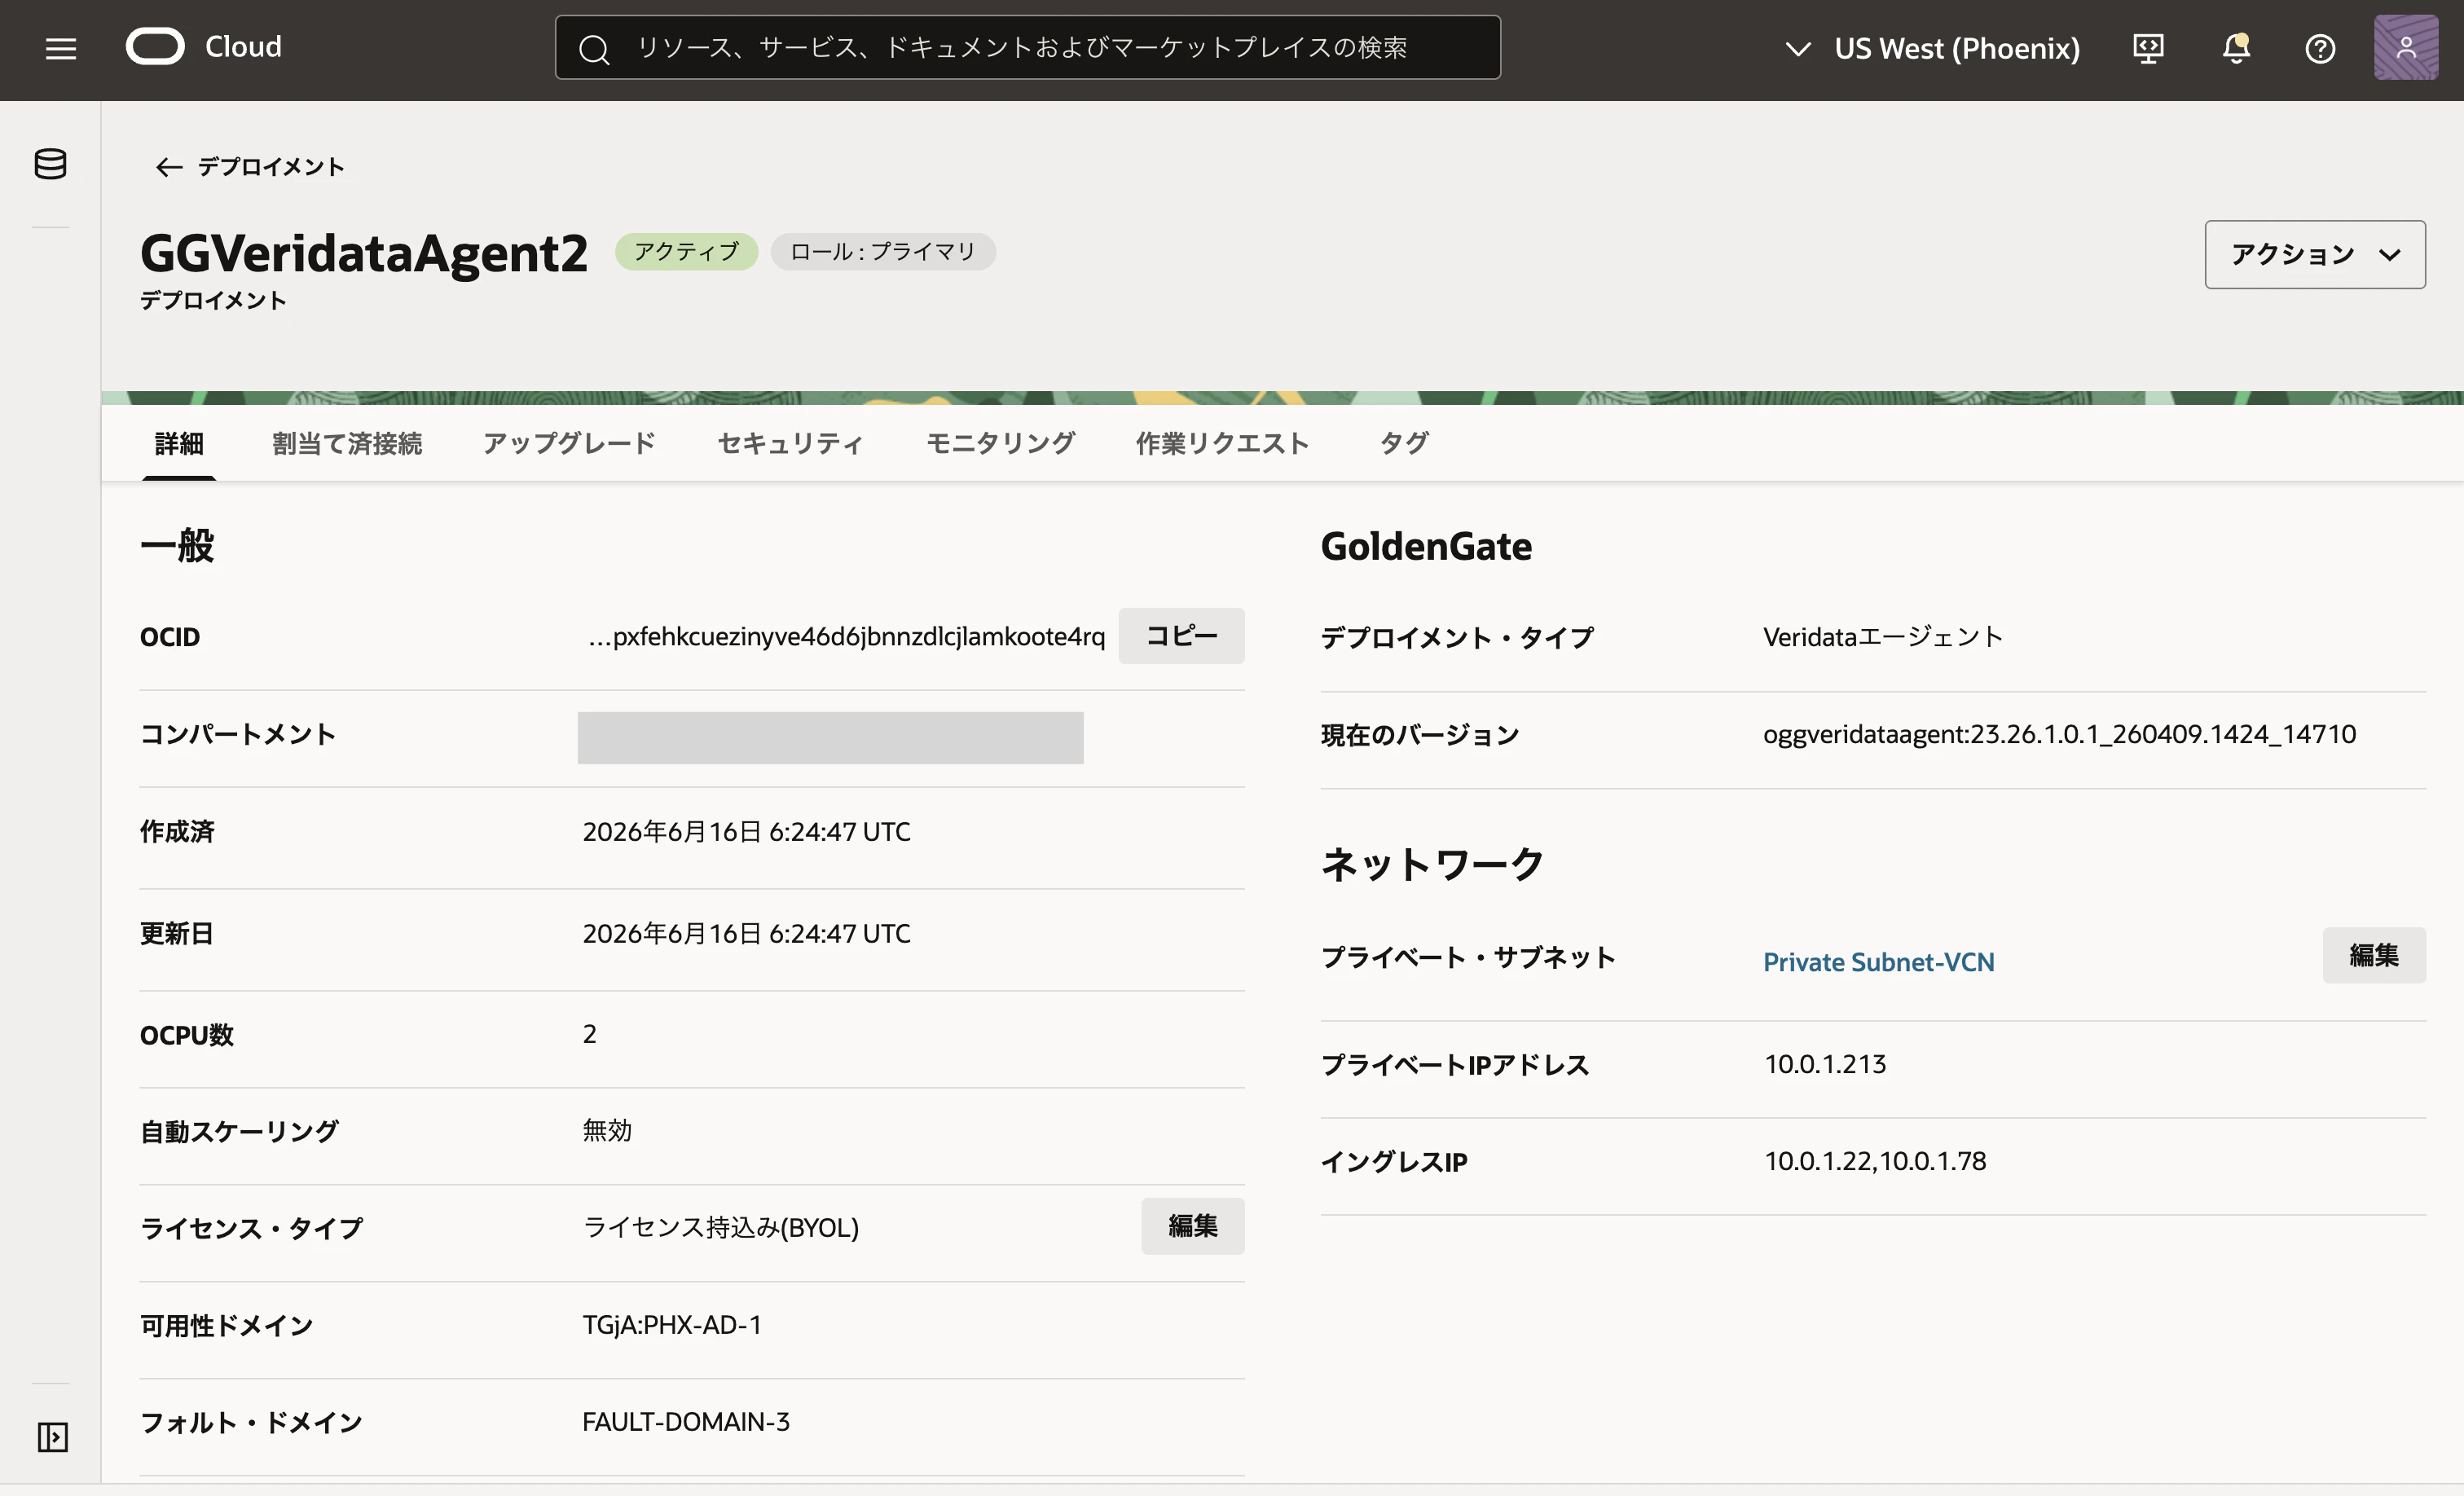Viewport: 2464px width, 1496px height.
Task: Open the notifications bell
Action: click(2236, 48)
